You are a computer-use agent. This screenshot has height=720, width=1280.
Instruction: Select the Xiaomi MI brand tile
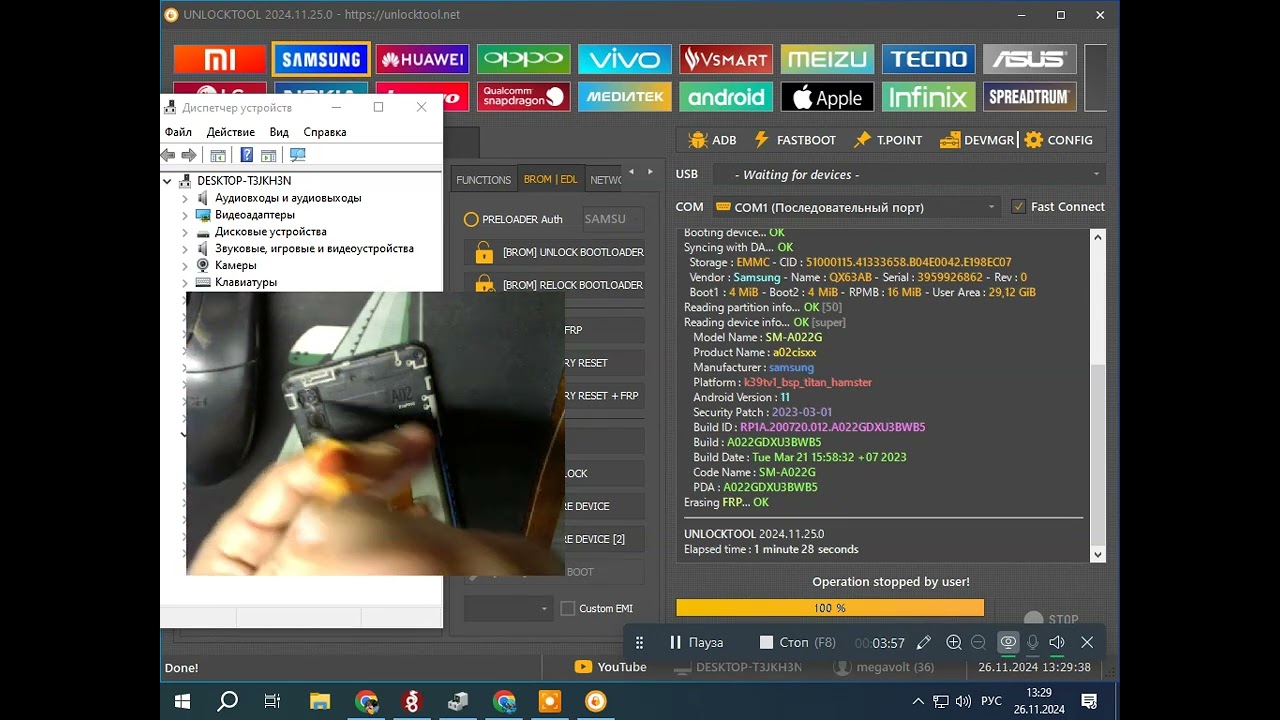click(x=219, y=59)
